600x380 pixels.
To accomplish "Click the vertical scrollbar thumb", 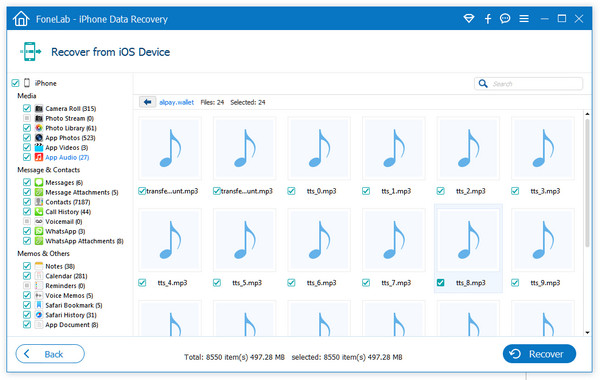I will pos(587,182).
